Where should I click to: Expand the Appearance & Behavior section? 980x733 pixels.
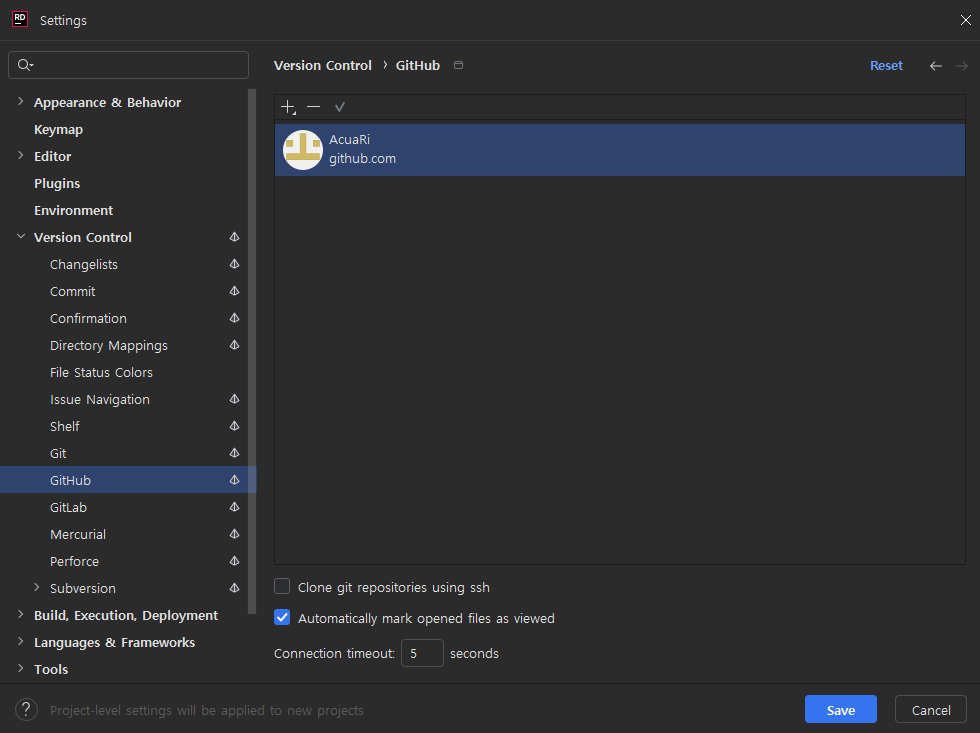(19, 102)
